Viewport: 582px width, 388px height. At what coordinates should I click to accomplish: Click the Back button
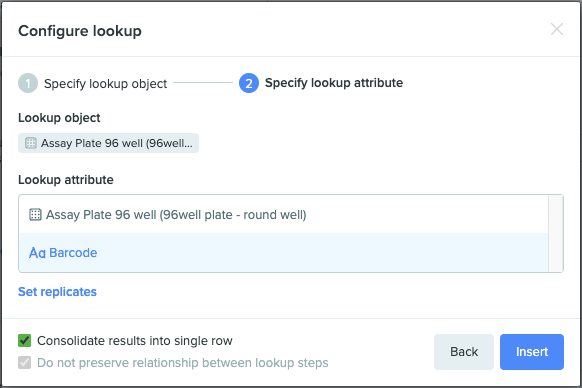point(464,352)
